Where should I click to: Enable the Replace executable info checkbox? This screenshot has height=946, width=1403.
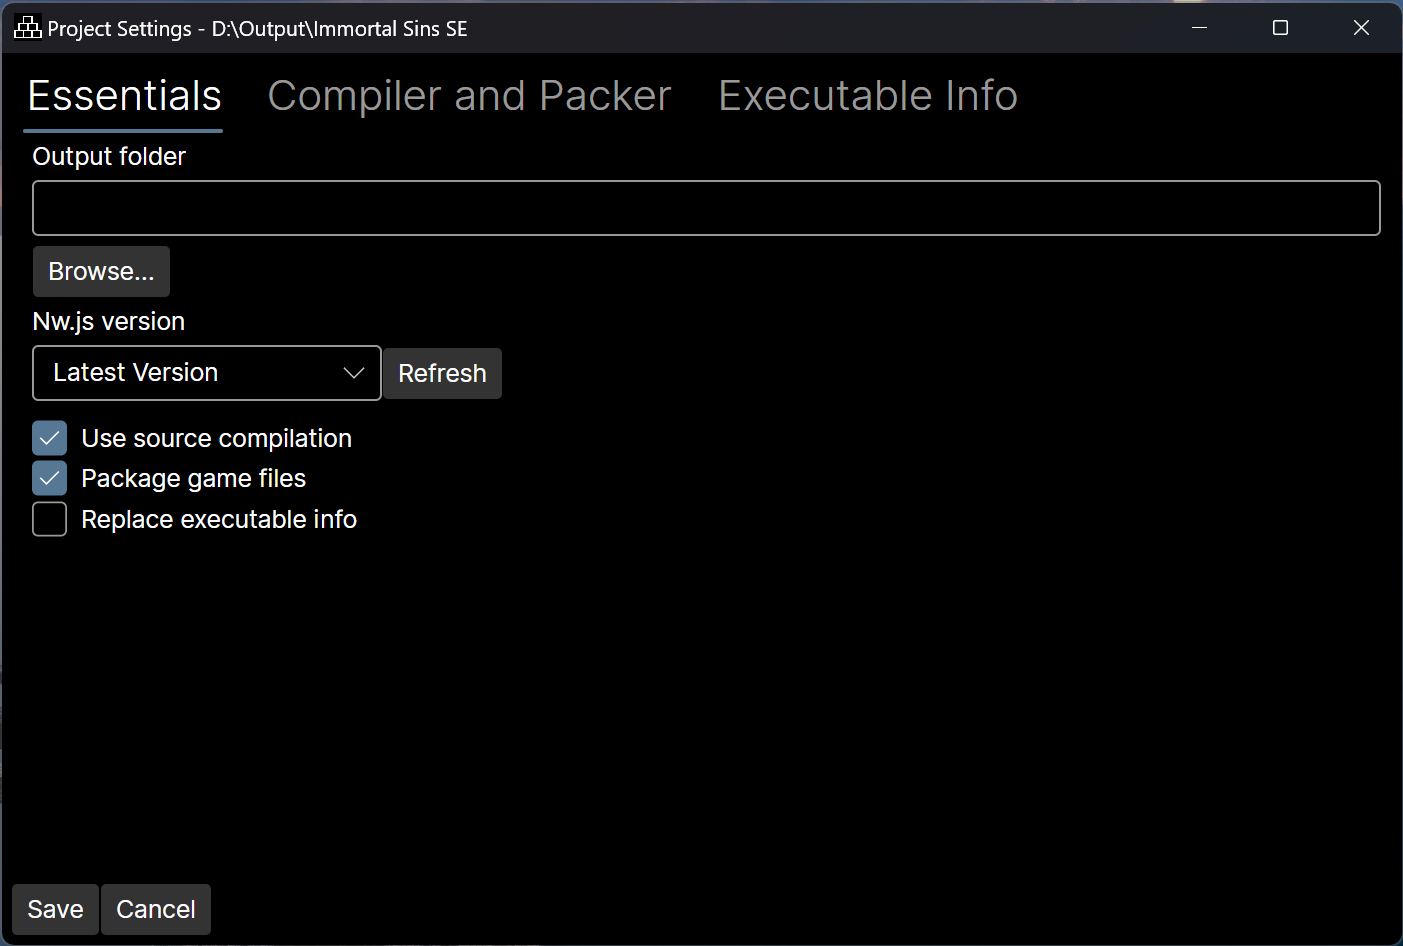click(x=50, y=519)
